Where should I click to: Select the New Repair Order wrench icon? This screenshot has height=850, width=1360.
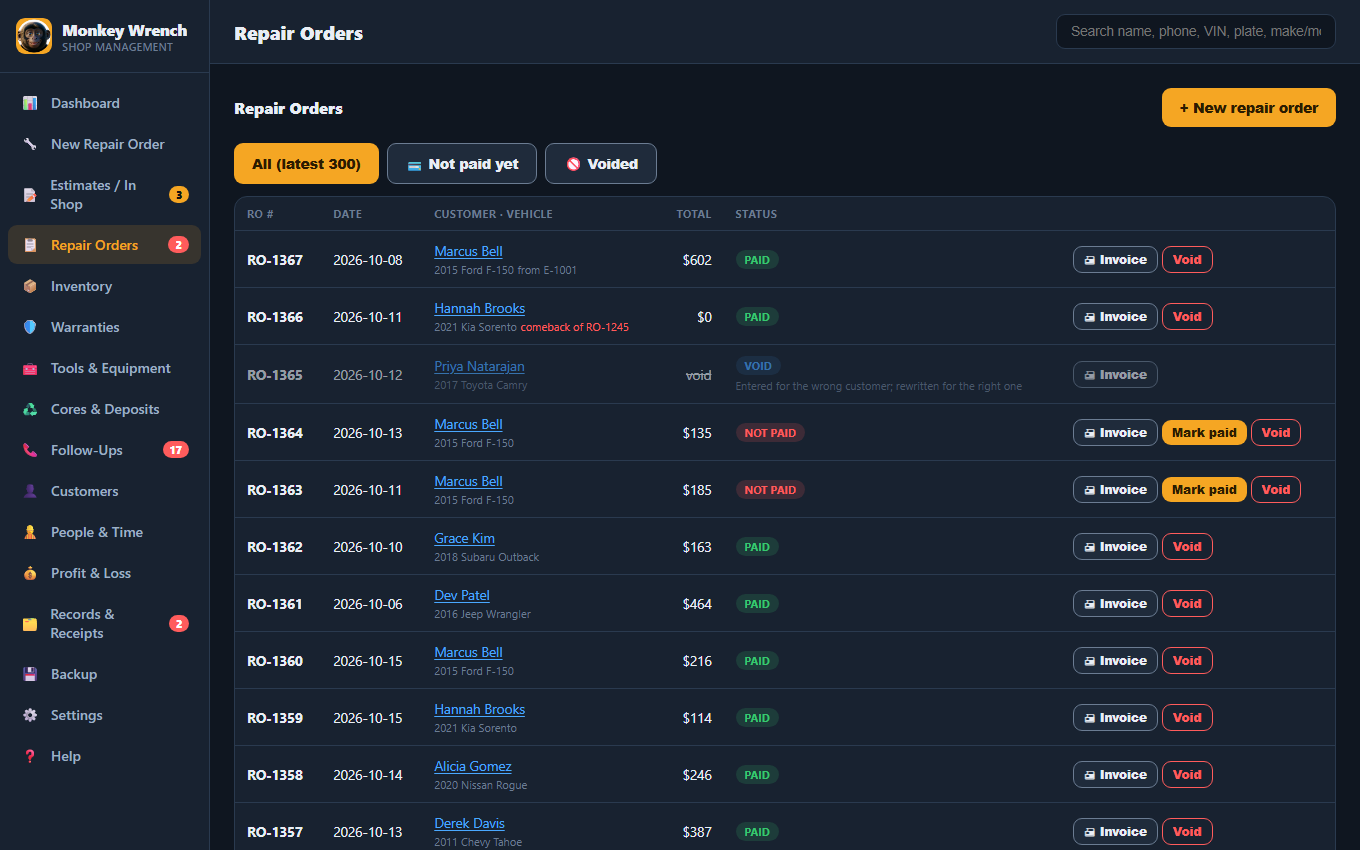(30, 144)
